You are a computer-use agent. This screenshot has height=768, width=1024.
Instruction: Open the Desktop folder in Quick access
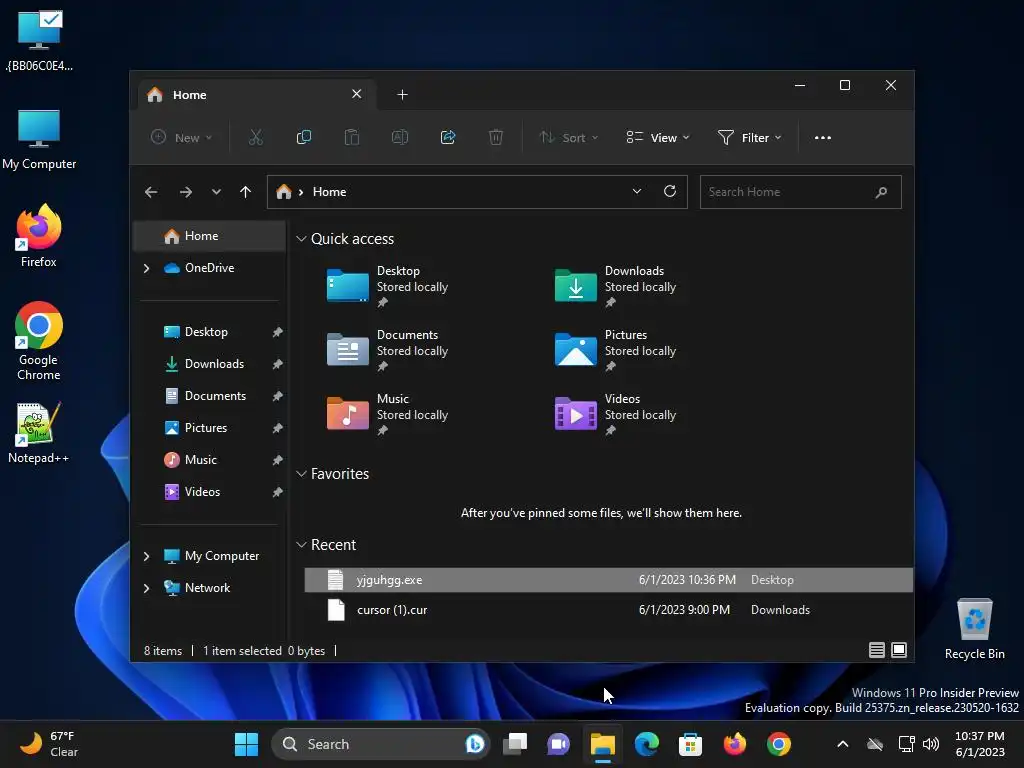387,286
